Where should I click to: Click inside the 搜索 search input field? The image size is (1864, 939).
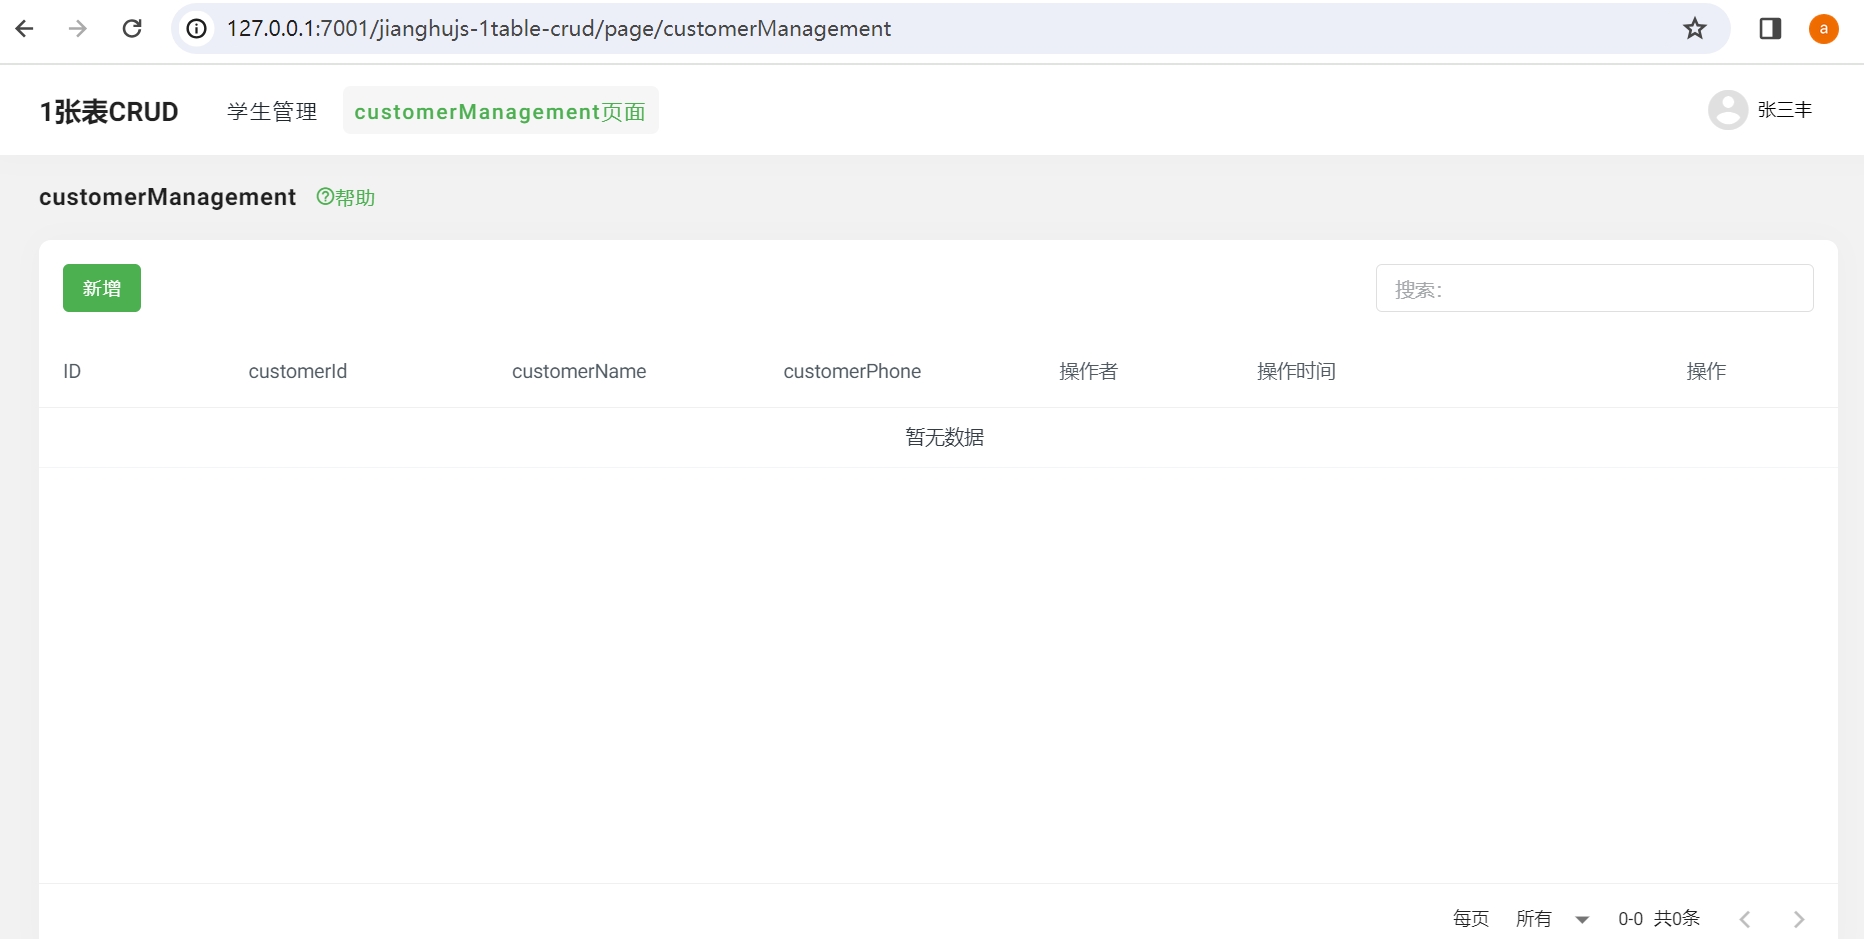click(x=1594, y=288)
